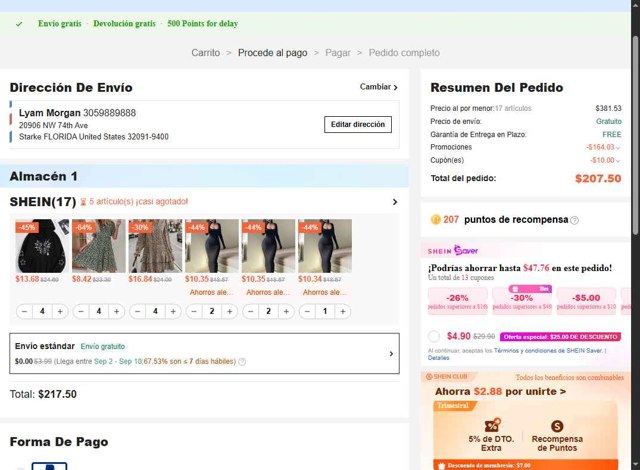
Task: Click the page vertical scrollbar thumb
Action: coord(636,135)
